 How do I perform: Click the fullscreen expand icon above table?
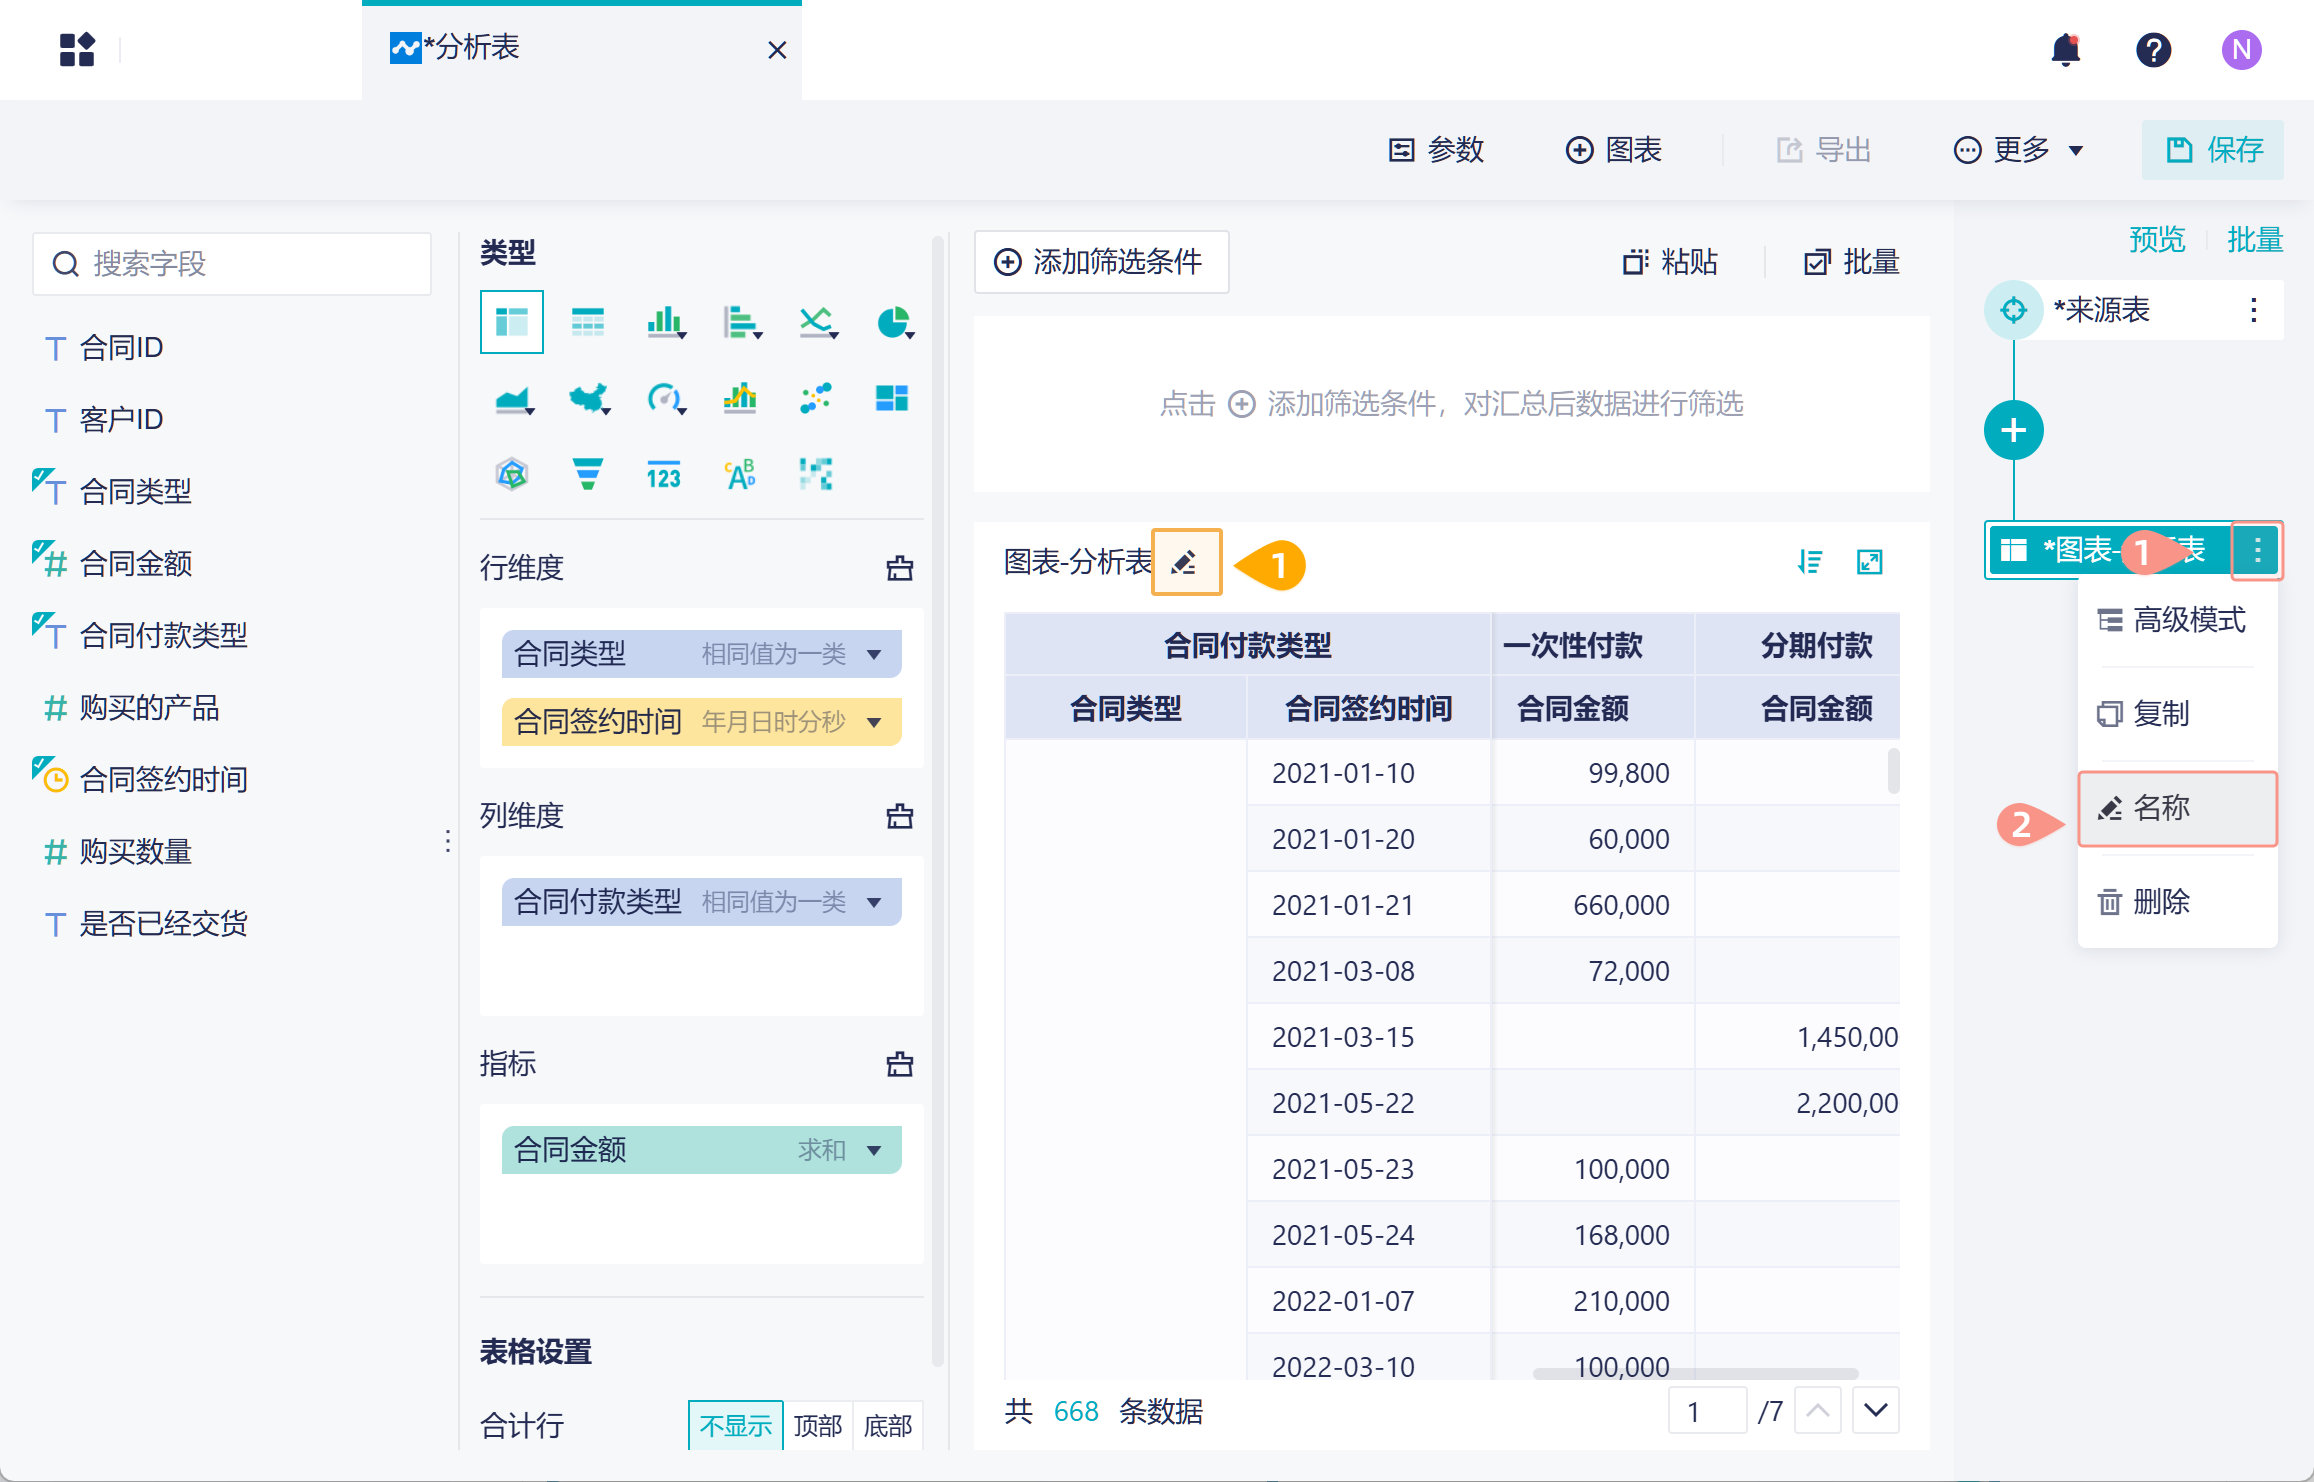pyautogui.click(x=1869, y=562)
